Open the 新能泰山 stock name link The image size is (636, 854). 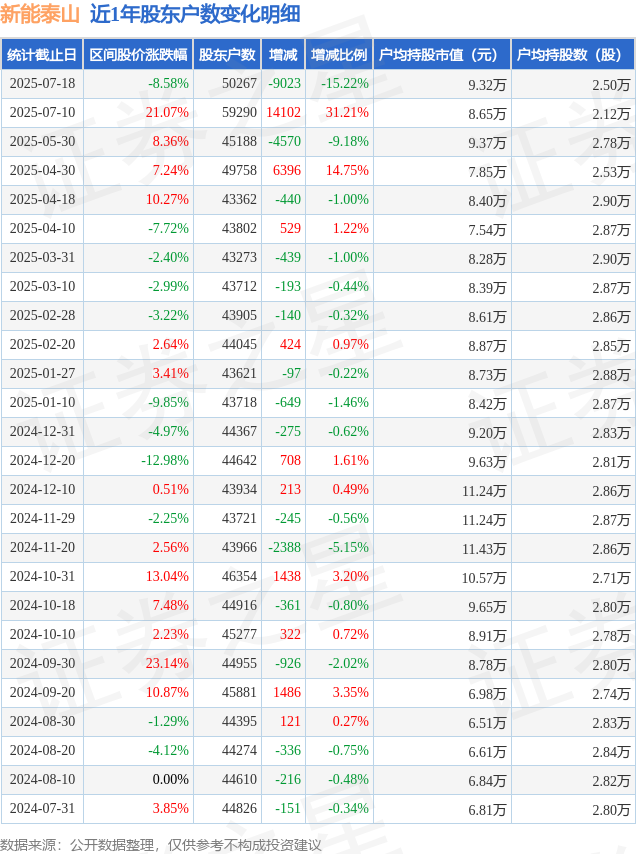[40, 14]
